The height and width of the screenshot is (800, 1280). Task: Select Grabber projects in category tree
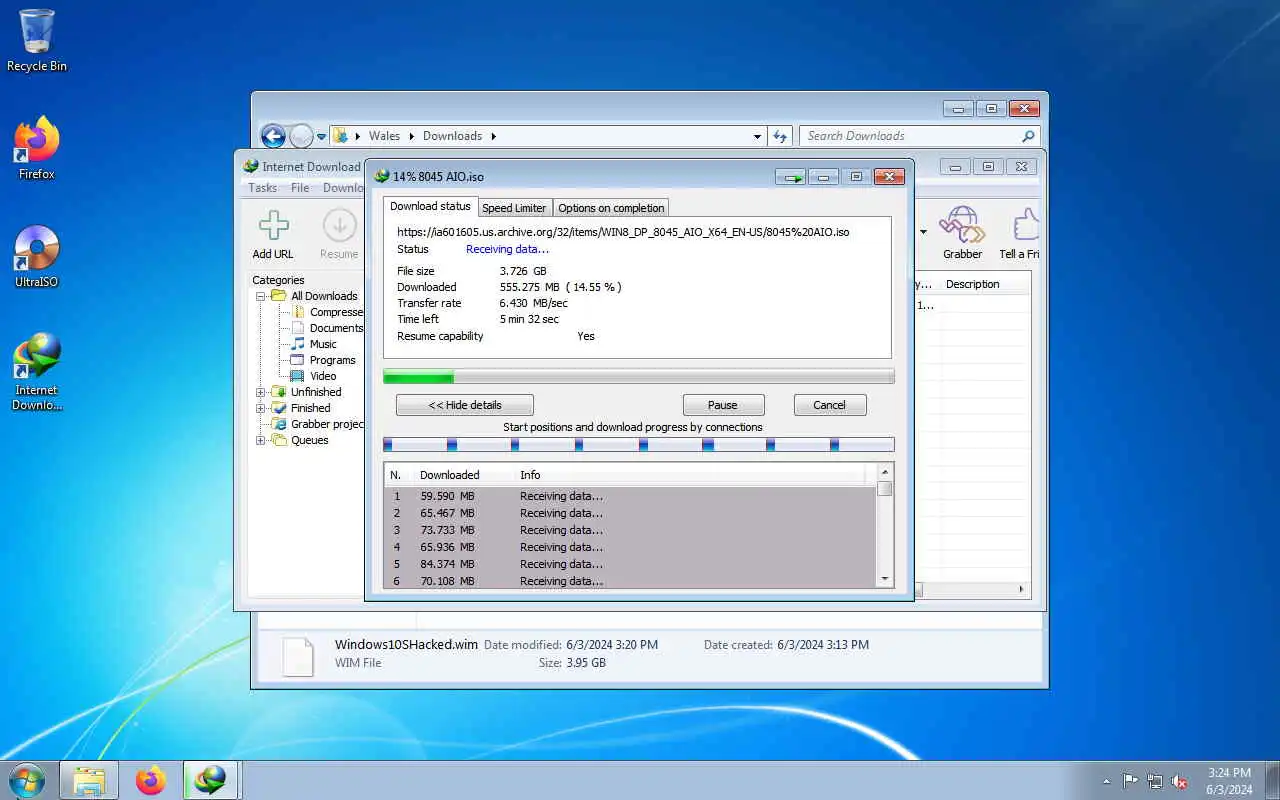coord(318,424)
